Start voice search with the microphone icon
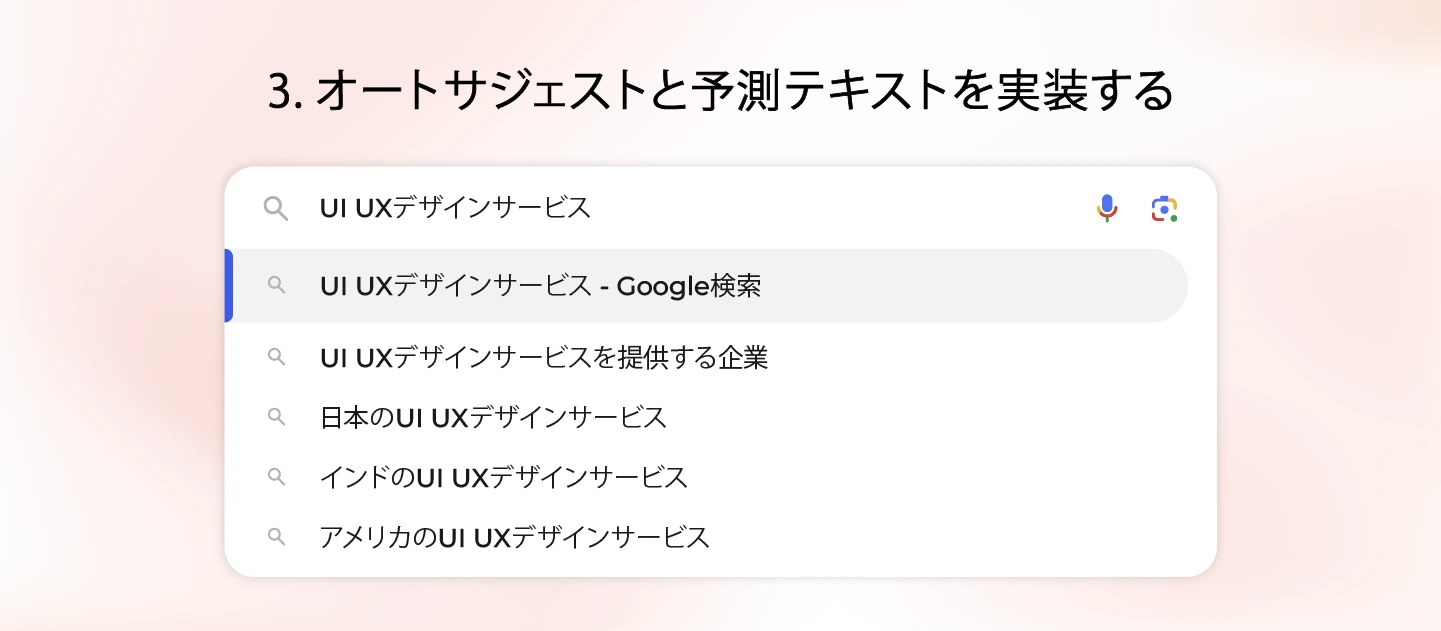 coord(1106,208)
